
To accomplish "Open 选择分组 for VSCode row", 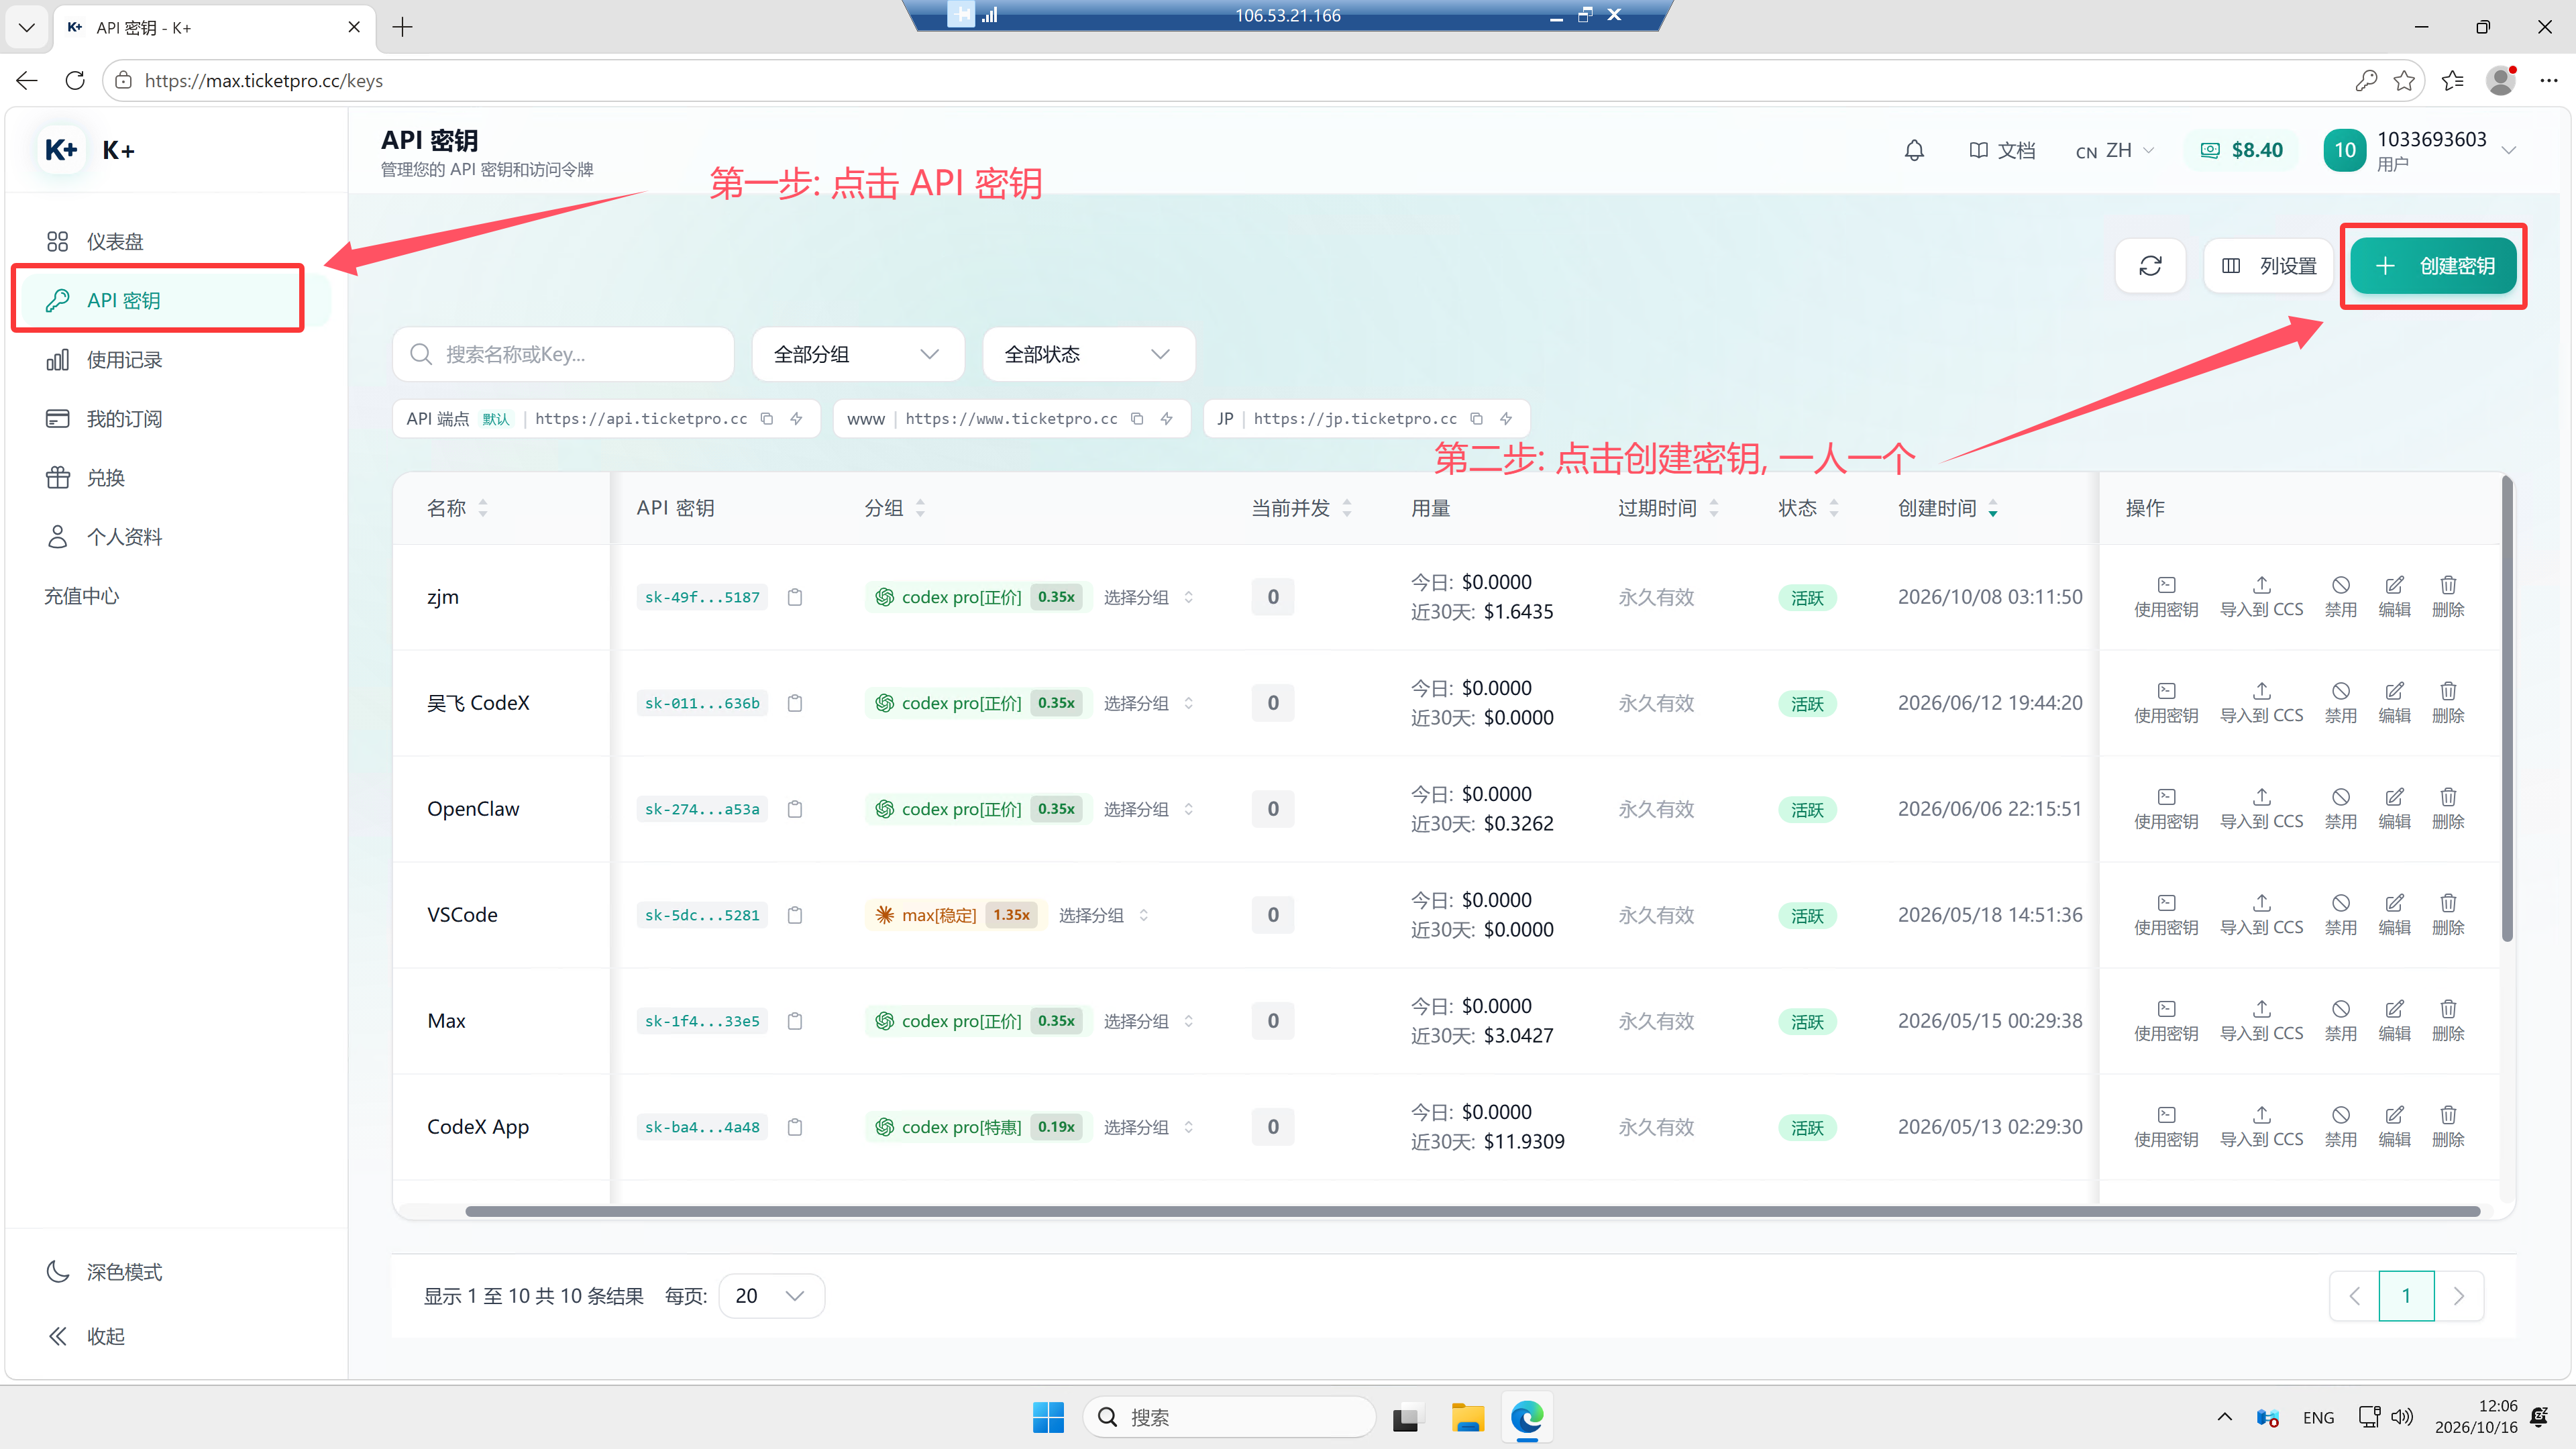I will point(1103,915).
